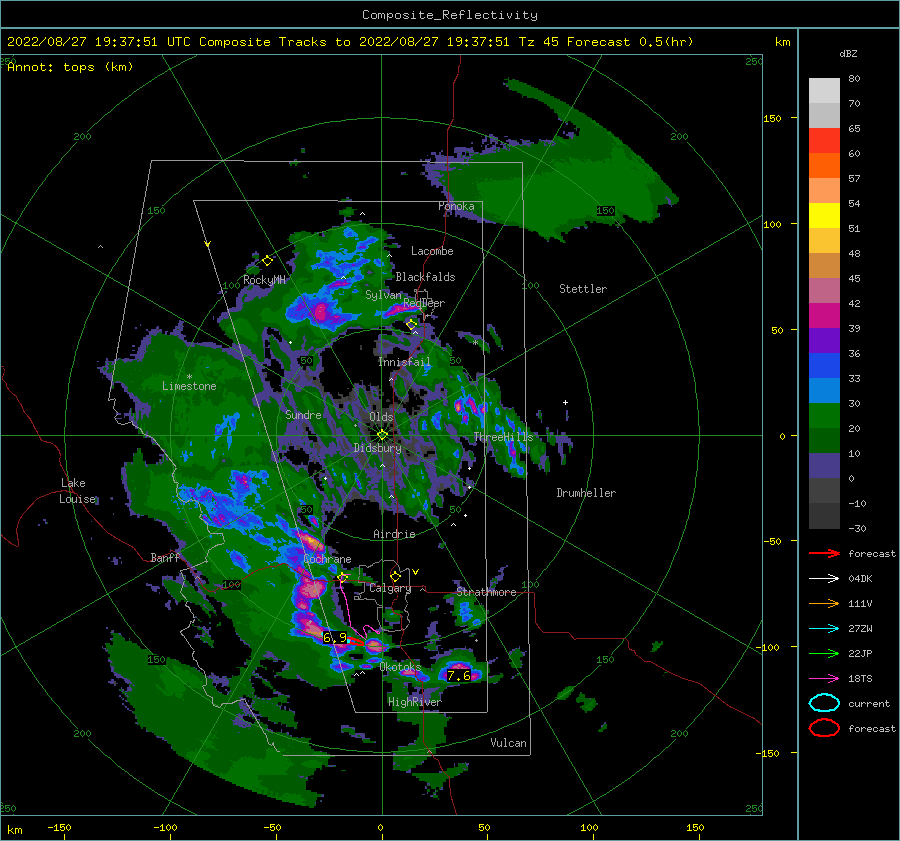Click the Okotoks label
This screenshot has height=841, width=900.
click(400, 666)
